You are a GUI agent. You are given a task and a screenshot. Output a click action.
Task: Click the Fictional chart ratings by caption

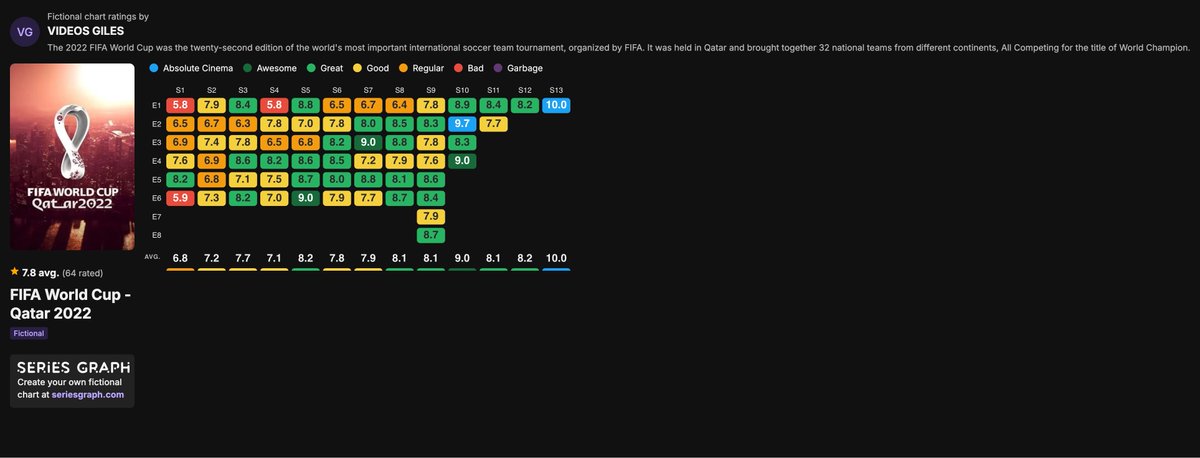pos(97,17)
